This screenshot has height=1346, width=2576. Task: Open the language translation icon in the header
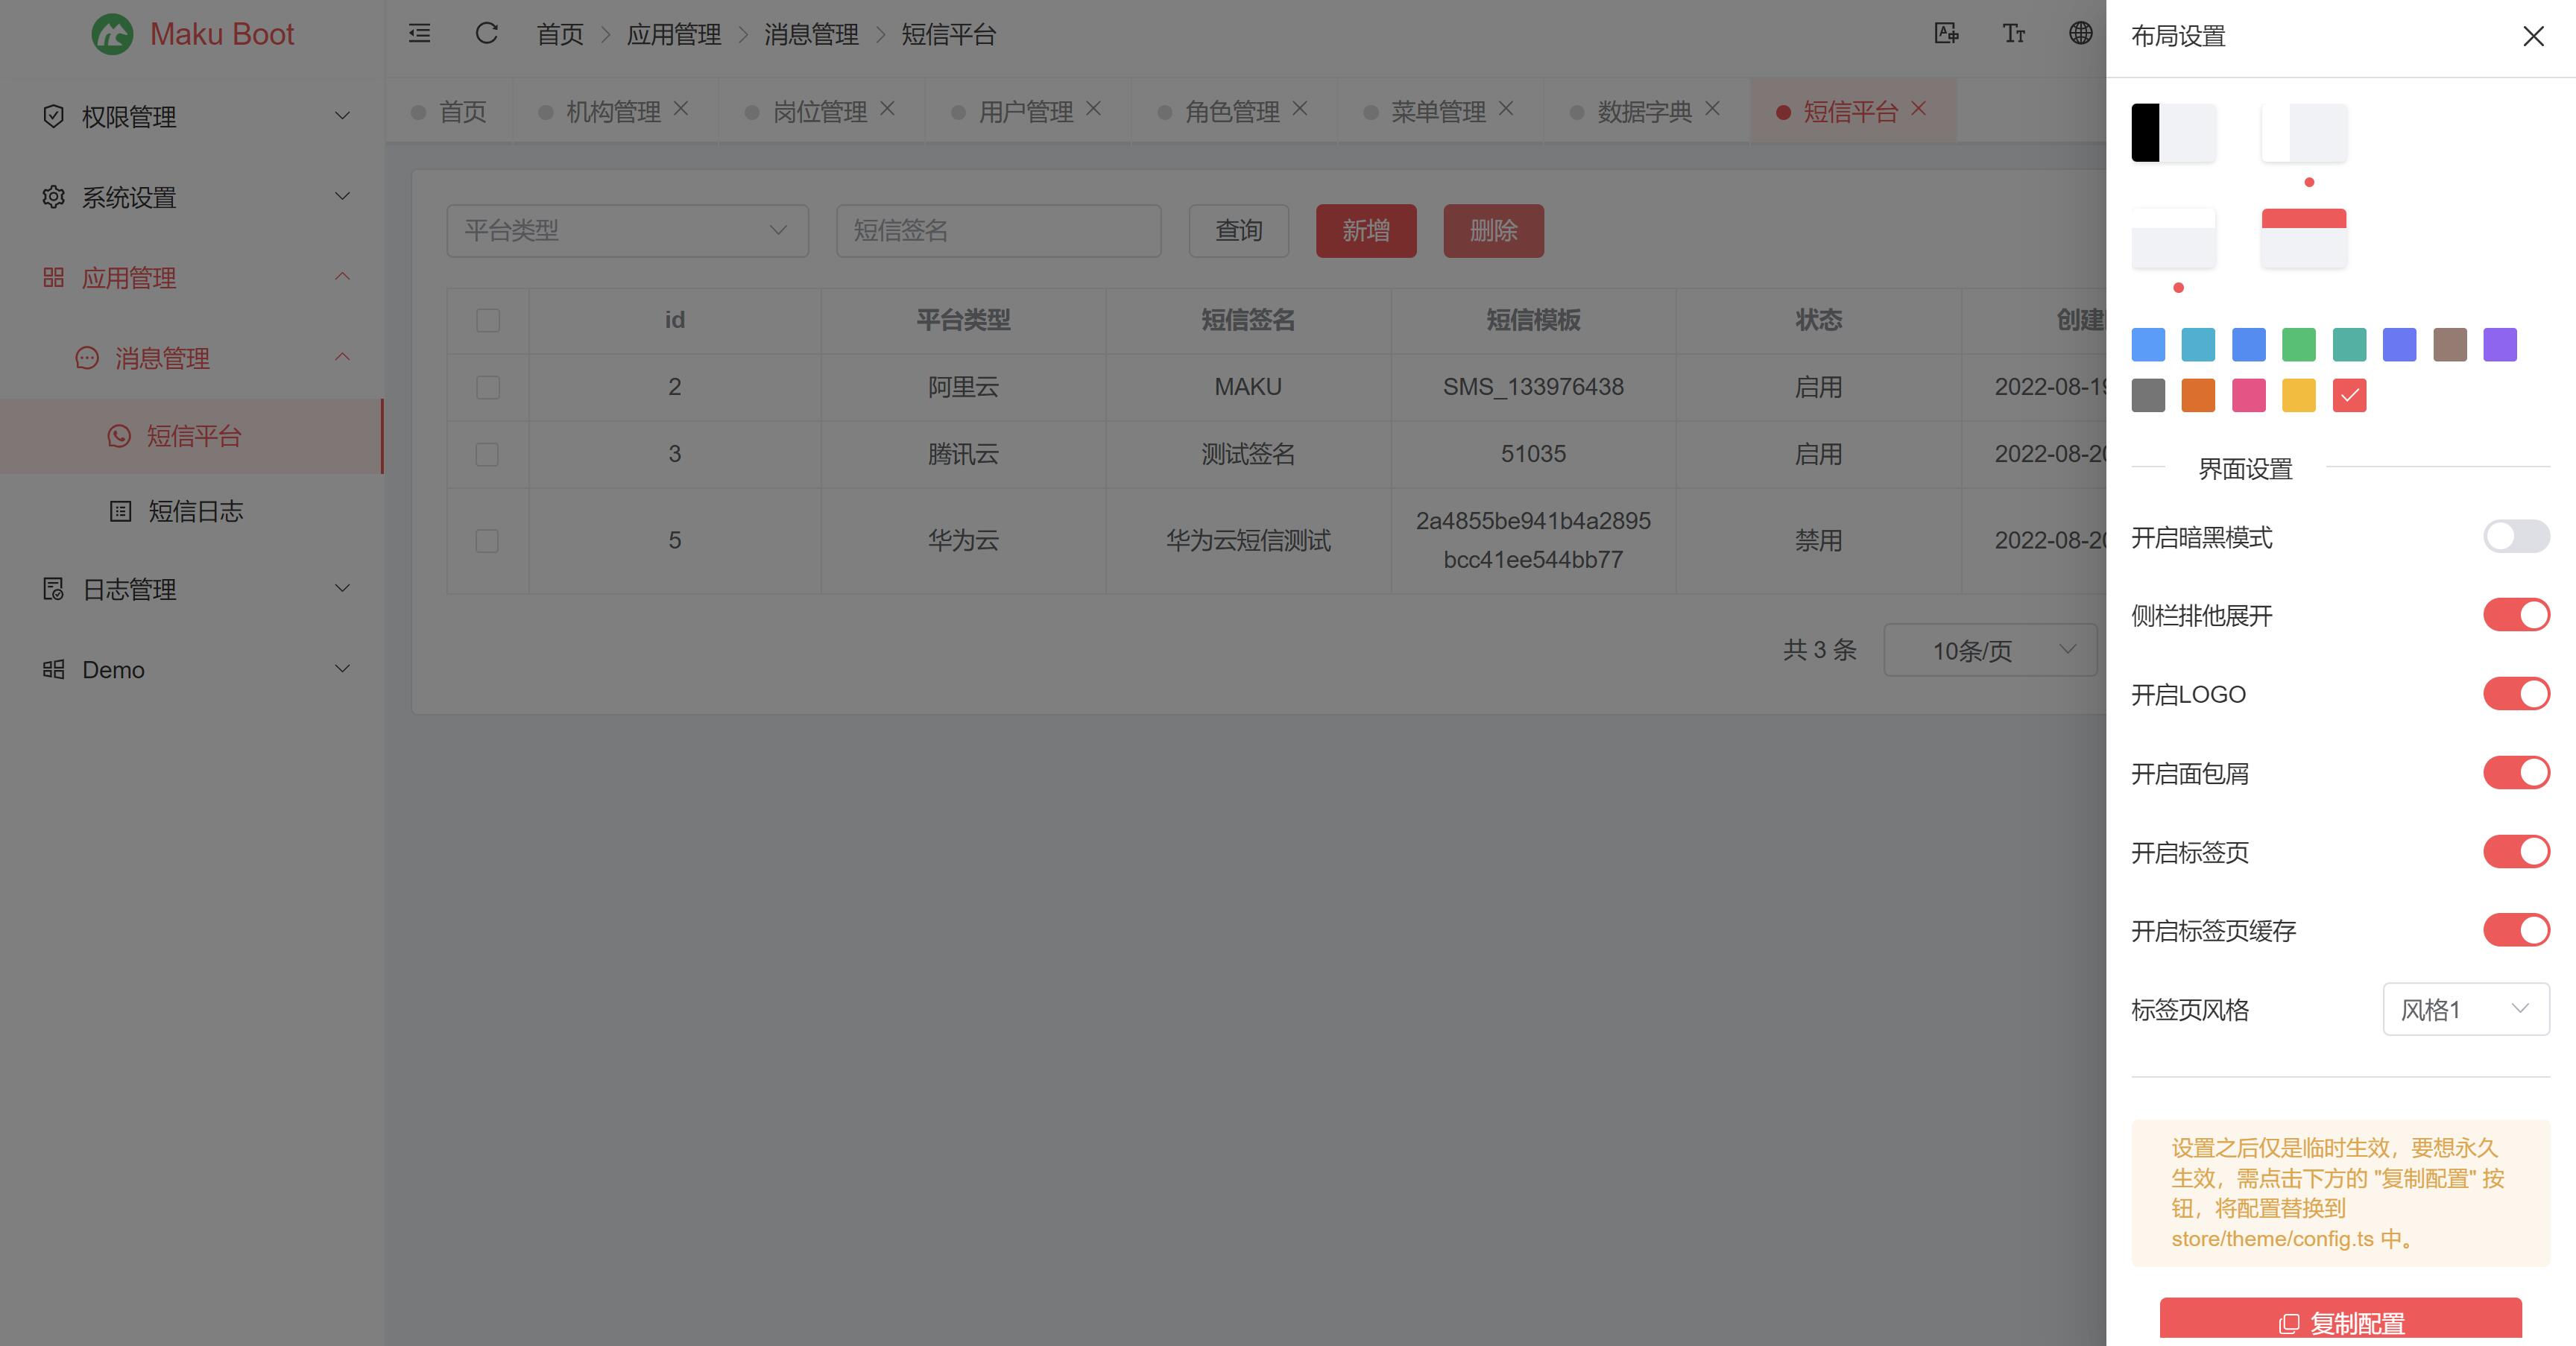click(1946, 33)
